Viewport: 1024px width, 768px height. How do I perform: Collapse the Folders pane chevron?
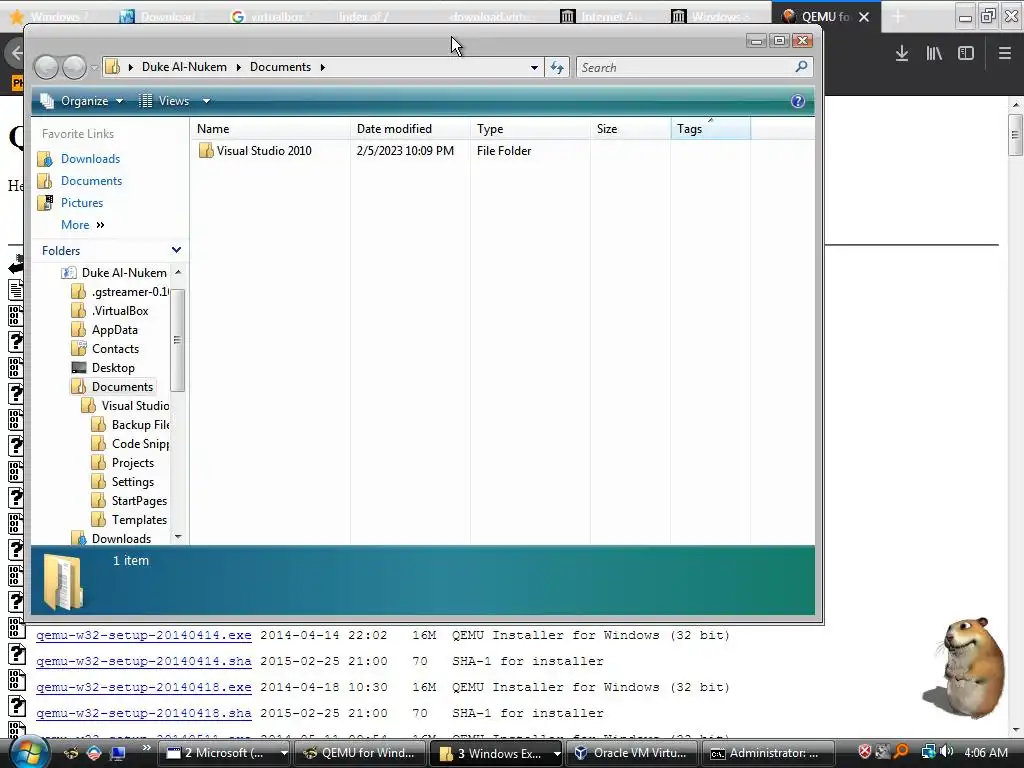coord(176,250)
